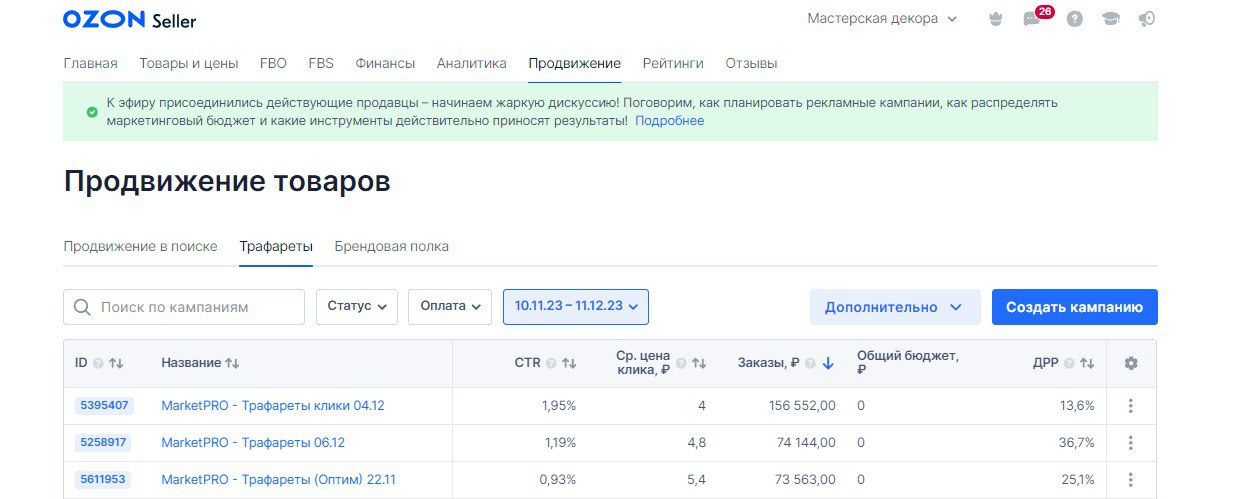
Task: Click the 13,6% ДРР cell
Action: (1077, 406)
